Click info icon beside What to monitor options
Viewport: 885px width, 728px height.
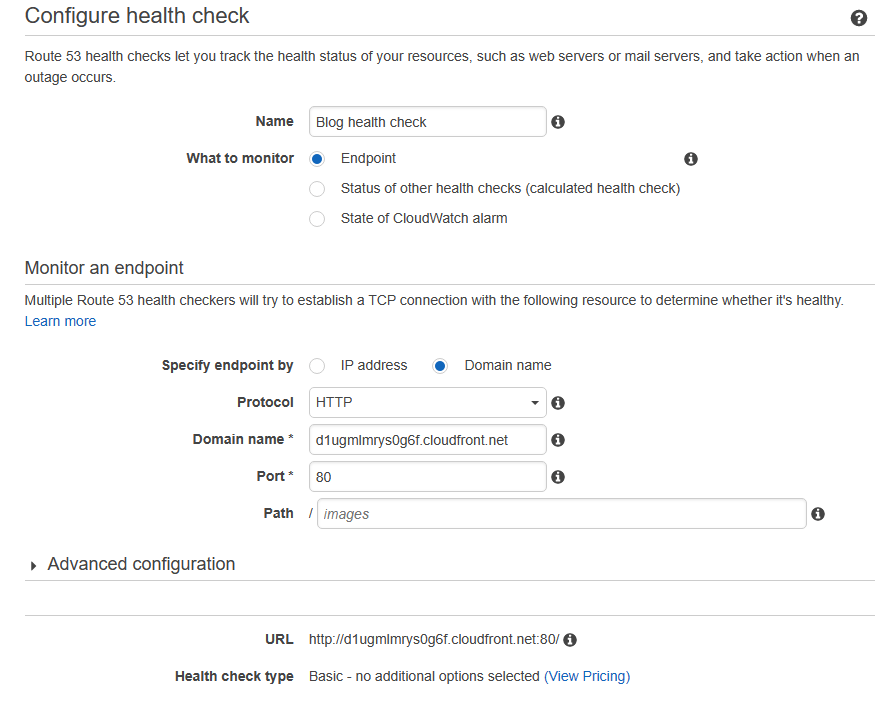690,159
